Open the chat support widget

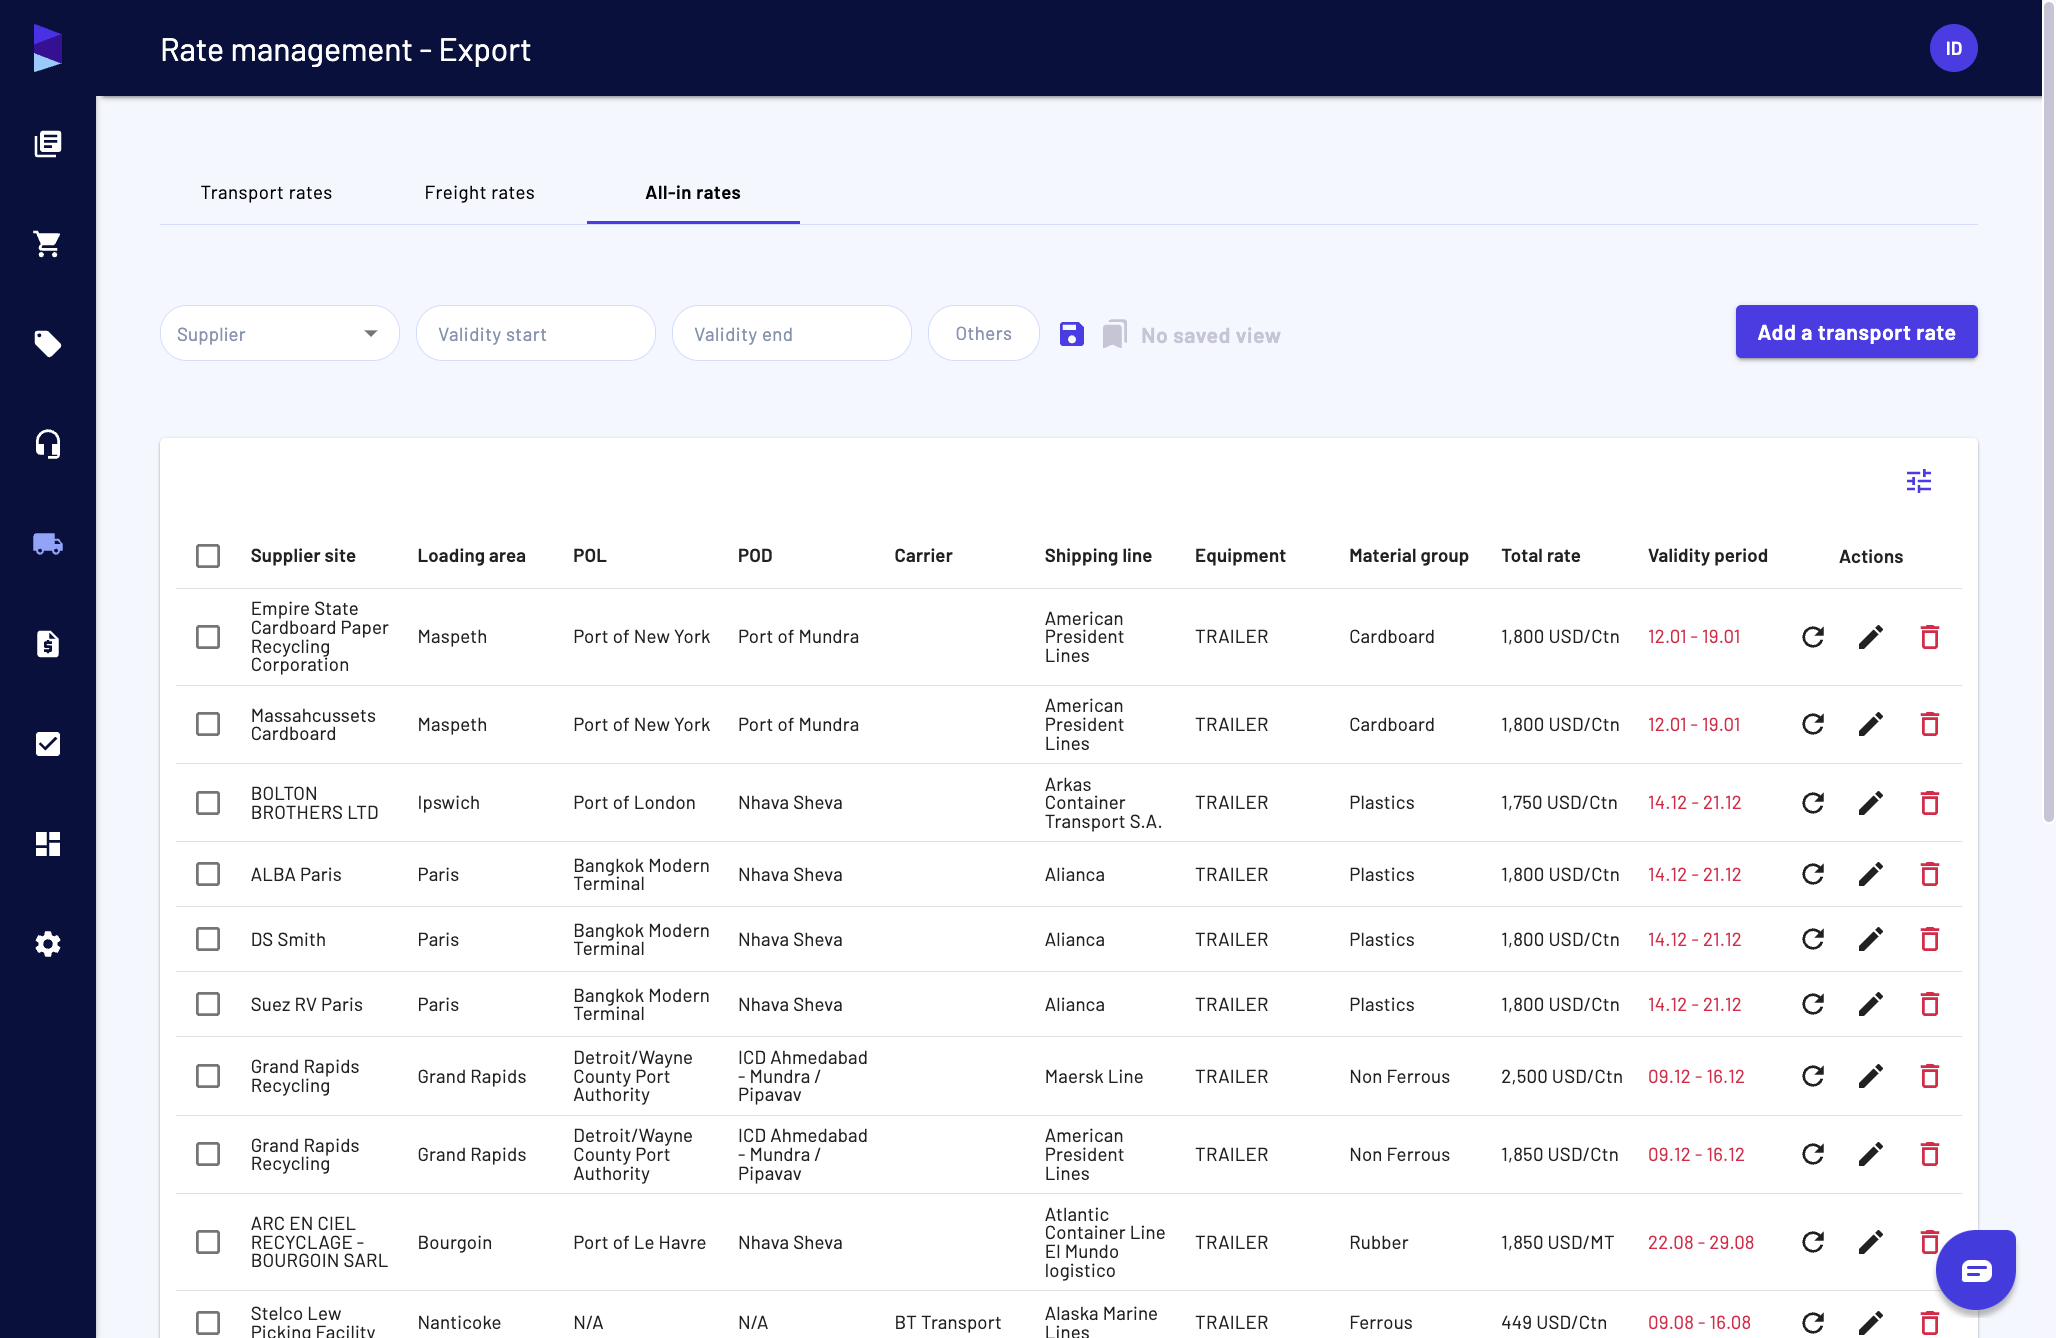click(x=1976, y=1270)
